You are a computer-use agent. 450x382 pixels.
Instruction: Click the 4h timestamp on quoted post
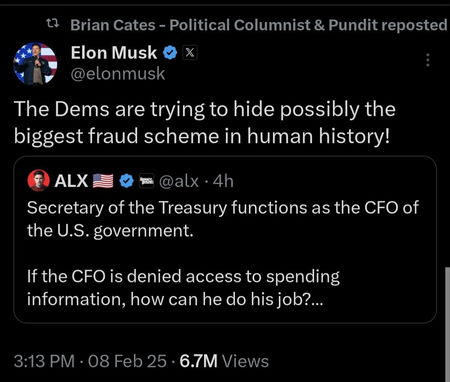pos(223,181)
